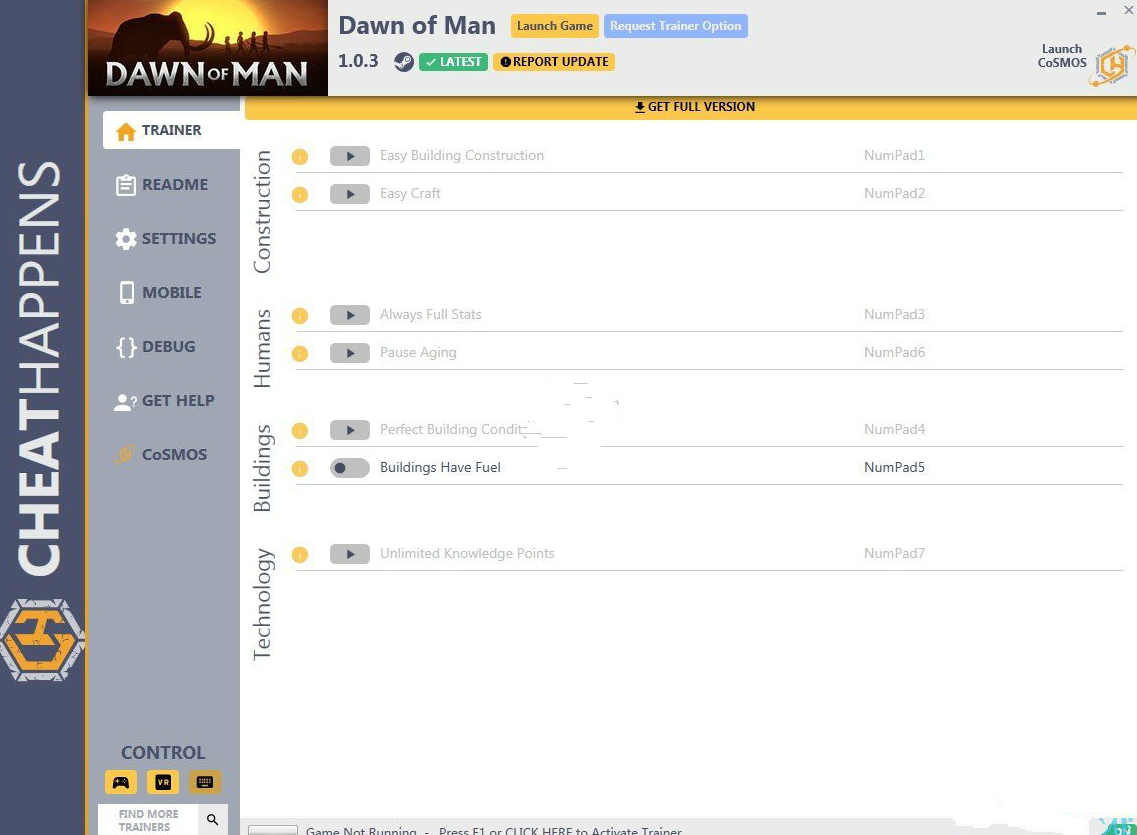Click the info icon for Pause Aging
This screenshot has height=835, width=1137.
click(299, 354)
